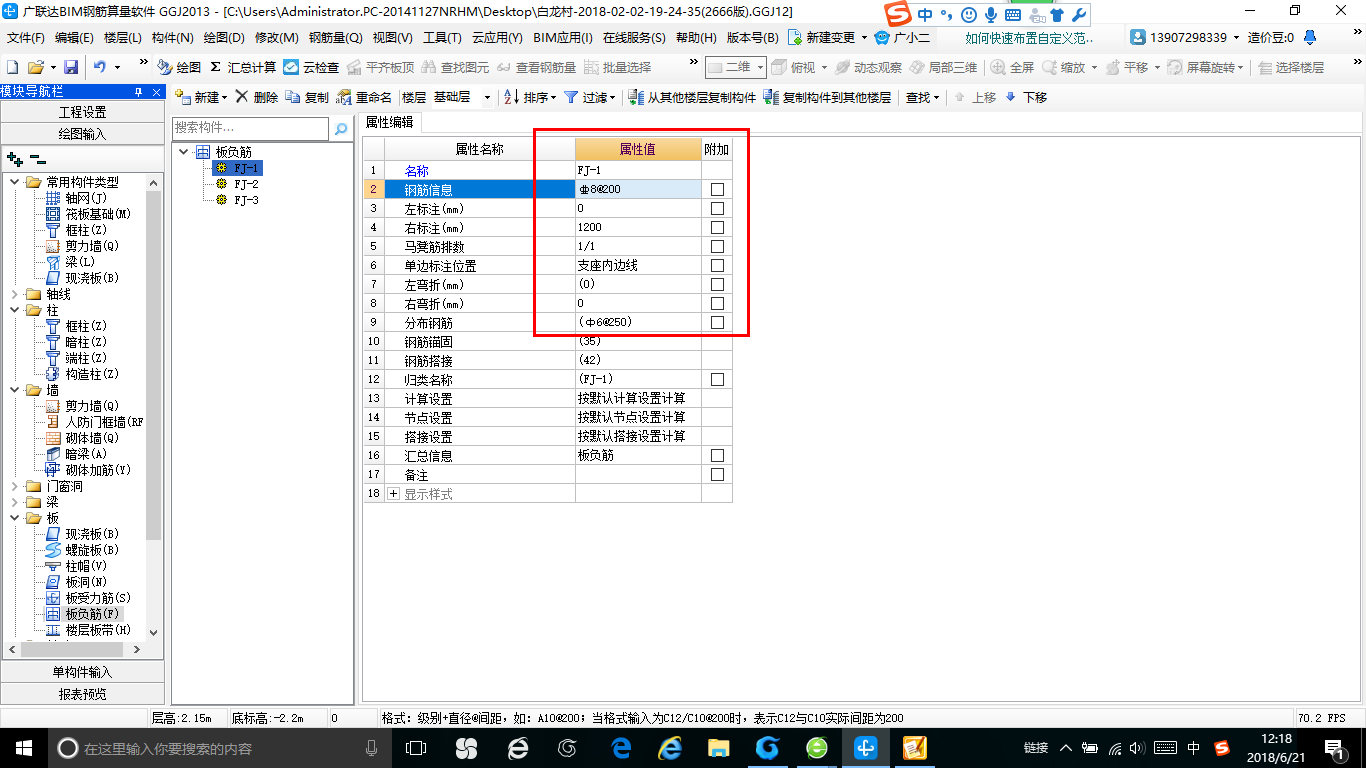
Task: Select 柱帽(V) in the tree
Action: pyautogui.click(x=76, y=566)
